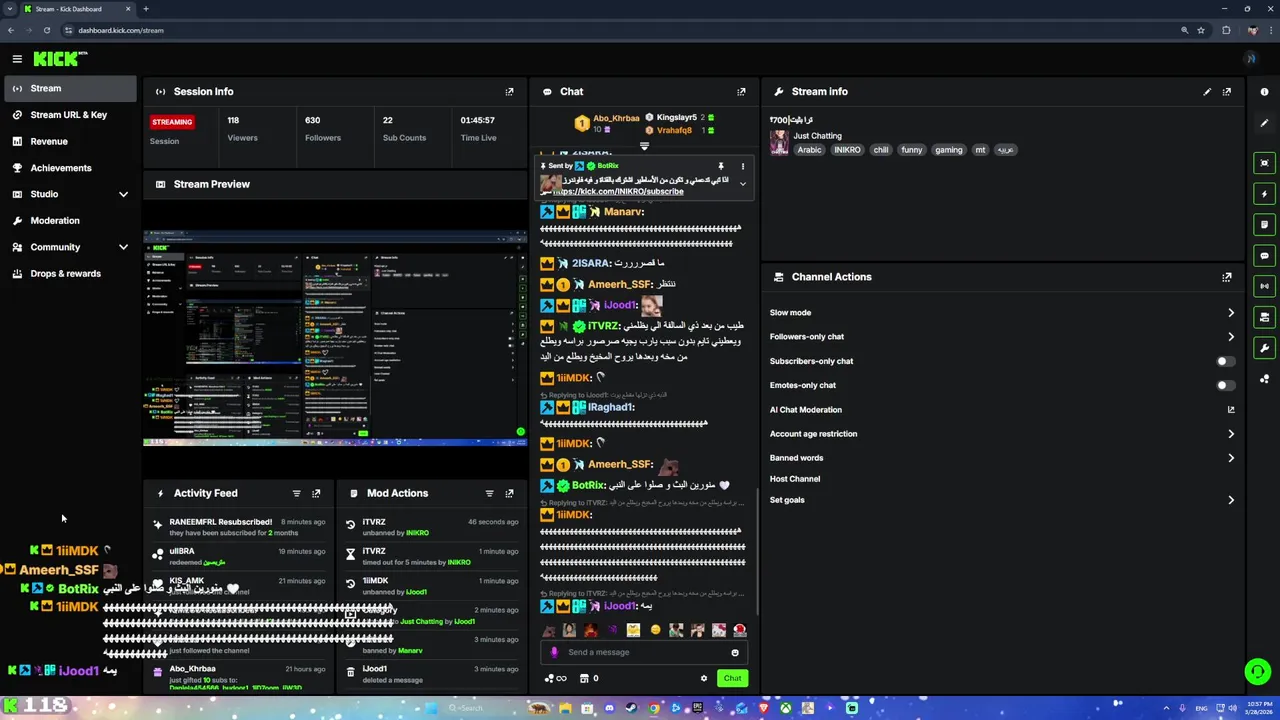Open the hamburger menu beside Kick logo
The height and width of the screenshot is (720, 1280).
(x=17, y=59)
